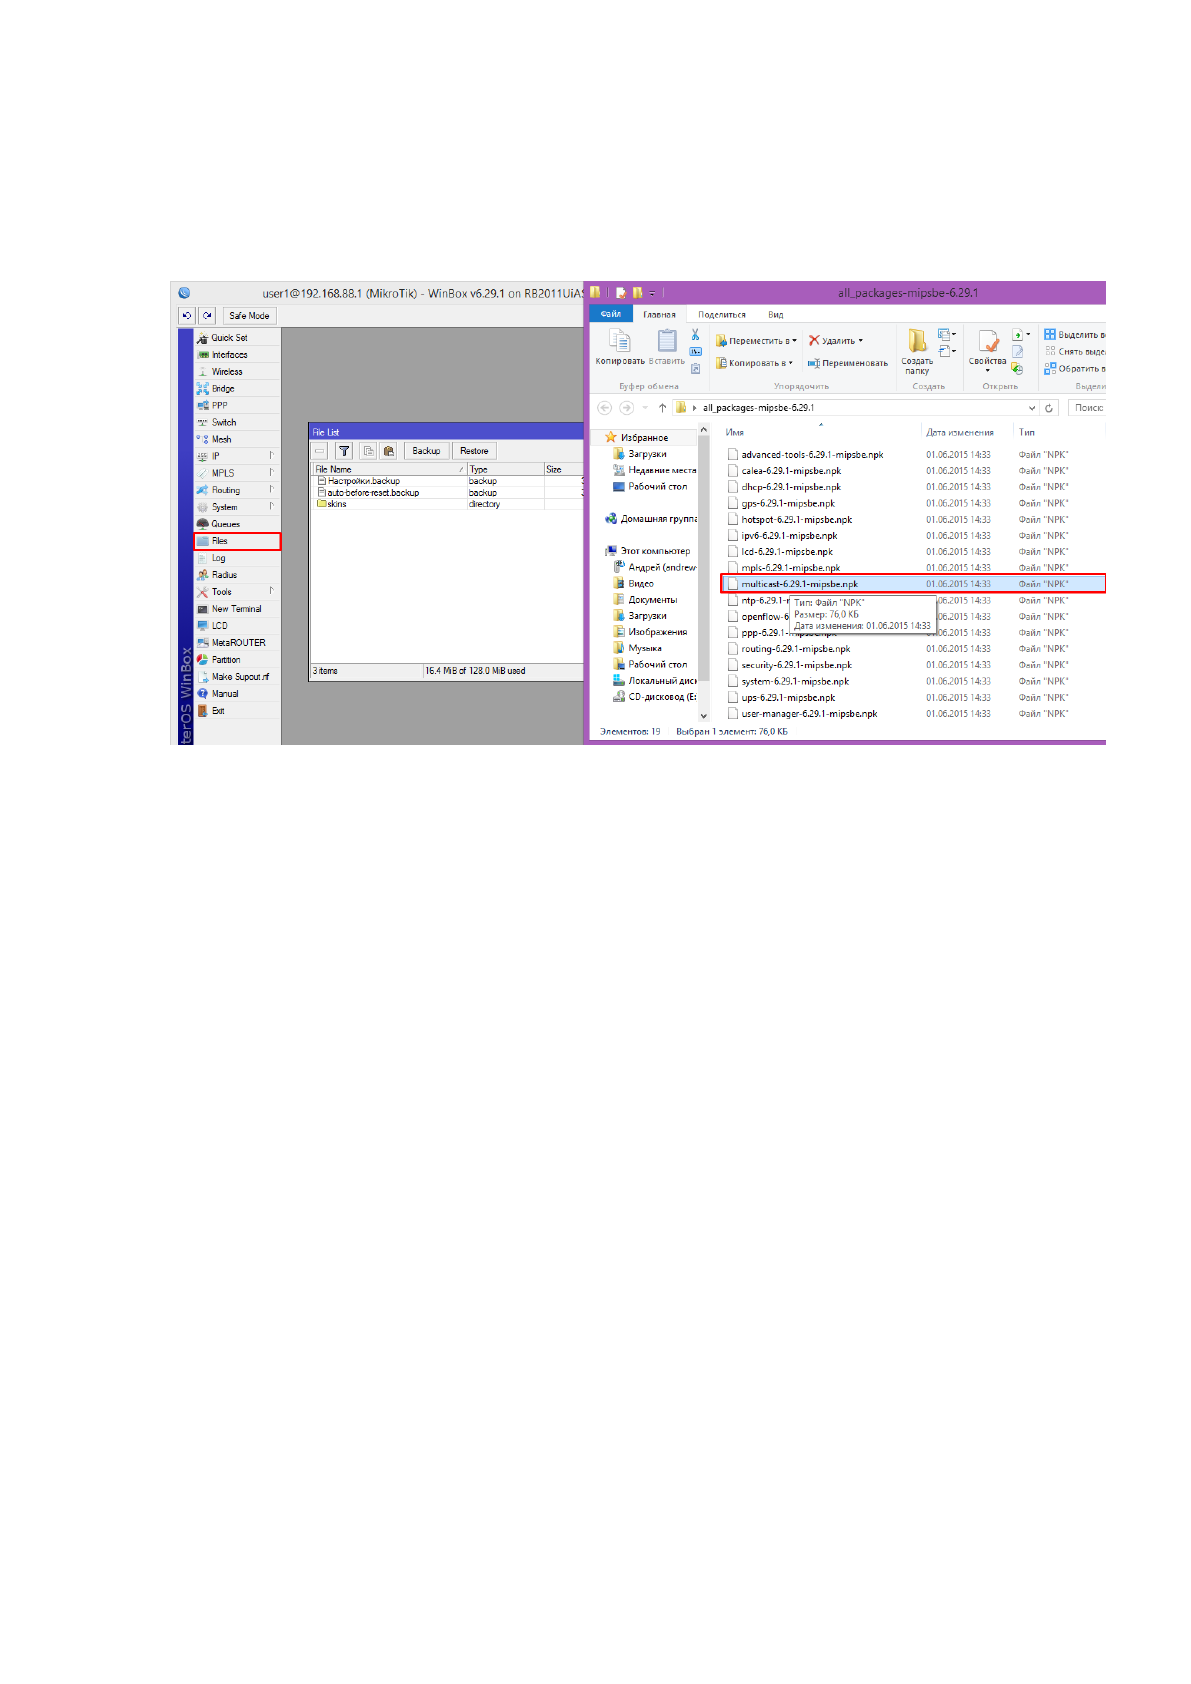Open the address bar history dropdown

[1032, 408]
